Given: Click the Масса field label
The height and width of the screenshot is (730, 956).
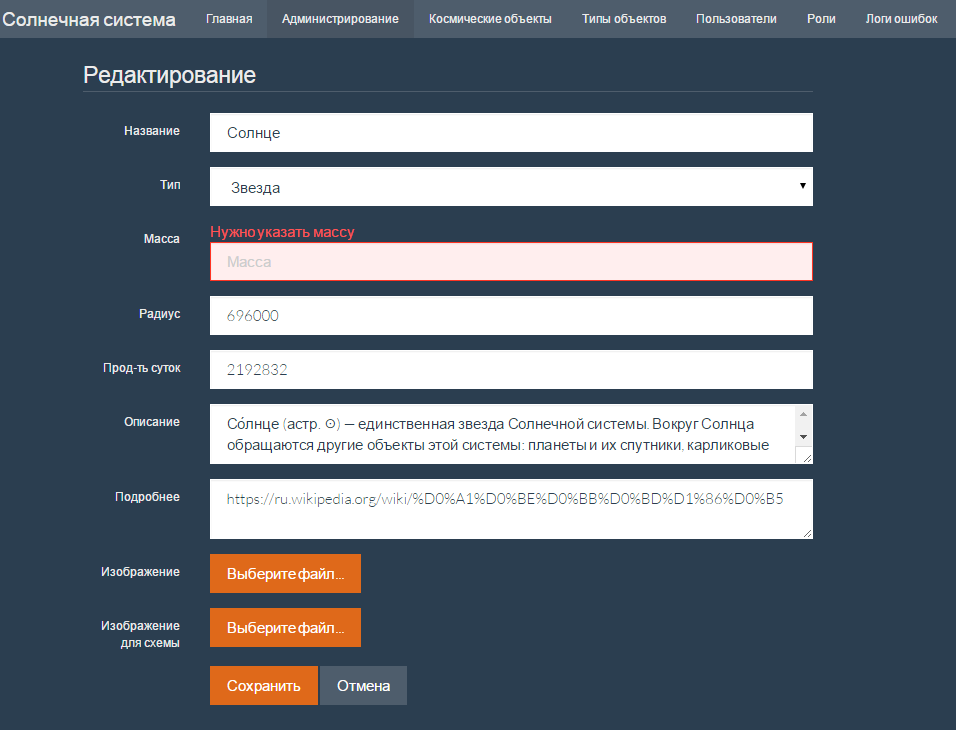Looking at the screenshot, I should [x=162, y=238].
